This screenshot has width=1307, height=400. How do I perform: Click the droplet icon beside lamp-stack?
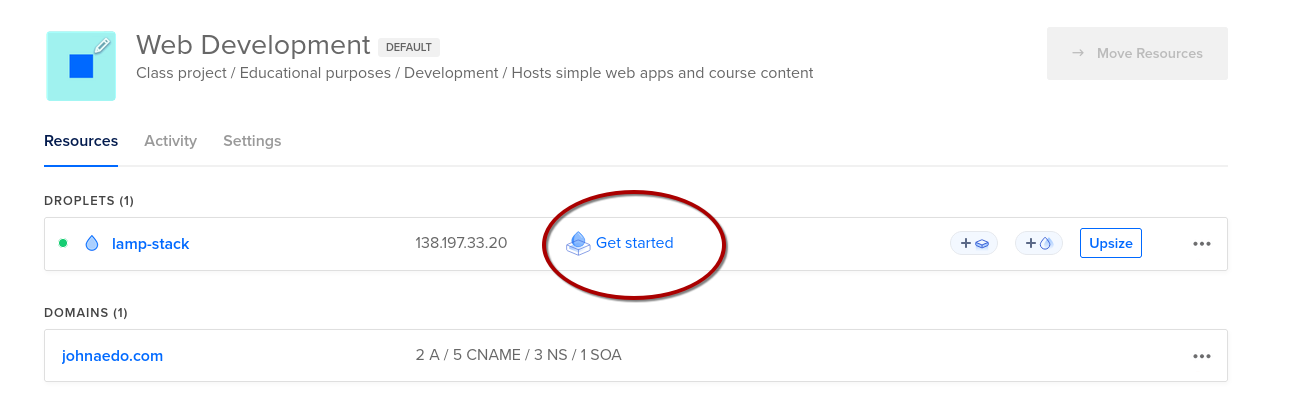click(x=92, y=243)
